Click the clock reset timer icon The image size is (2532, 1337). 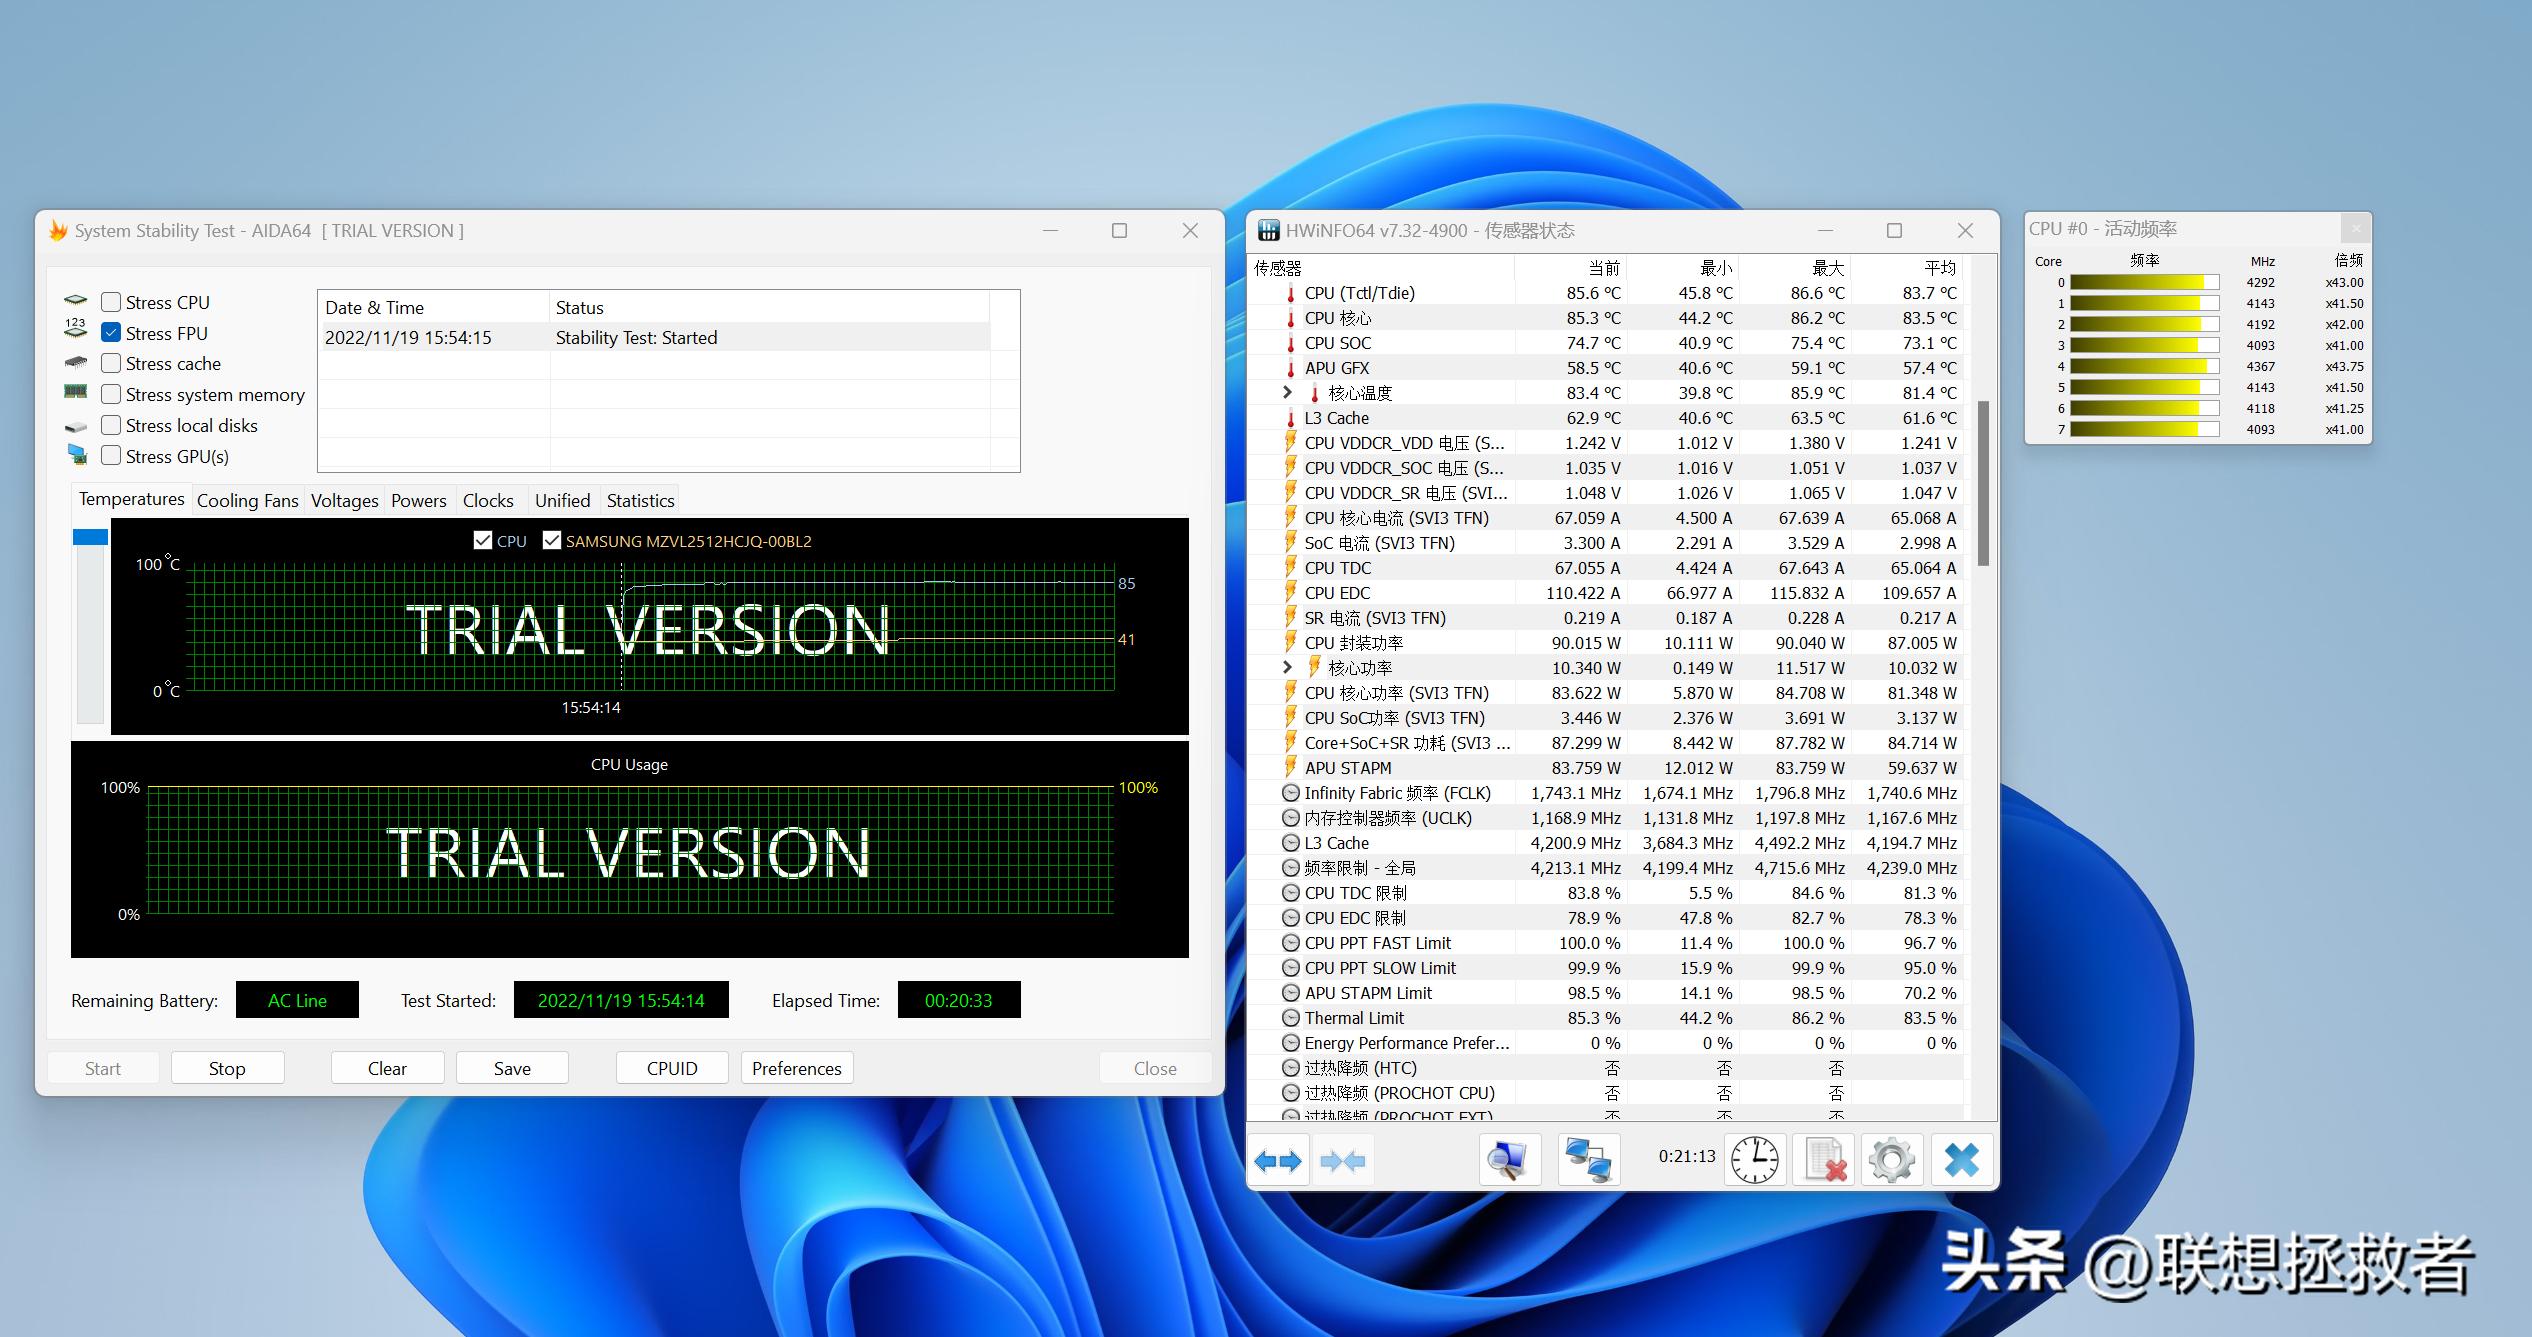pos(1755,1160)
